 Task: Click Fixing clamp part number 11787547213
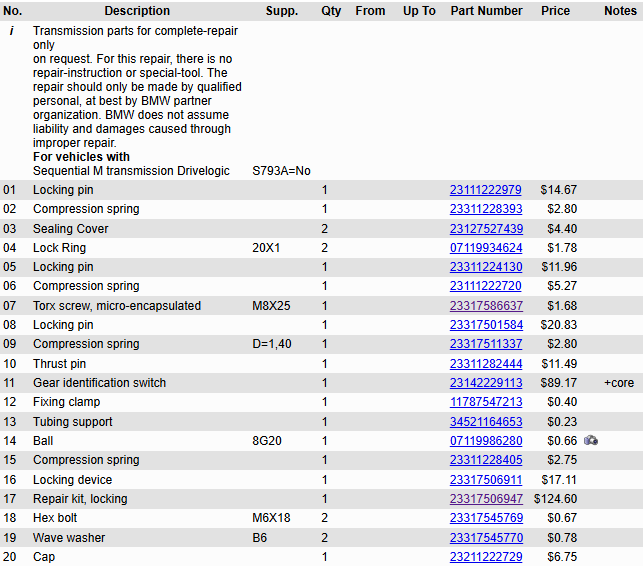point(486,402)
